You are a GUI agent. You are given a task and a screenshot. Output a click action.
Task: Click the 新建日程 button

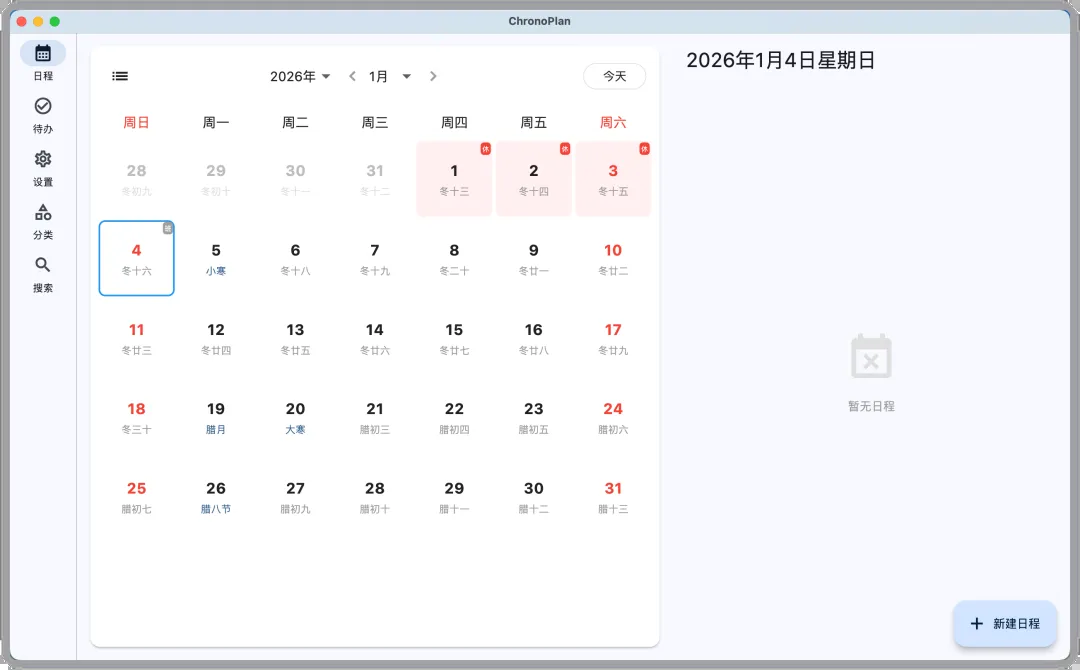tap(1004, 623)
